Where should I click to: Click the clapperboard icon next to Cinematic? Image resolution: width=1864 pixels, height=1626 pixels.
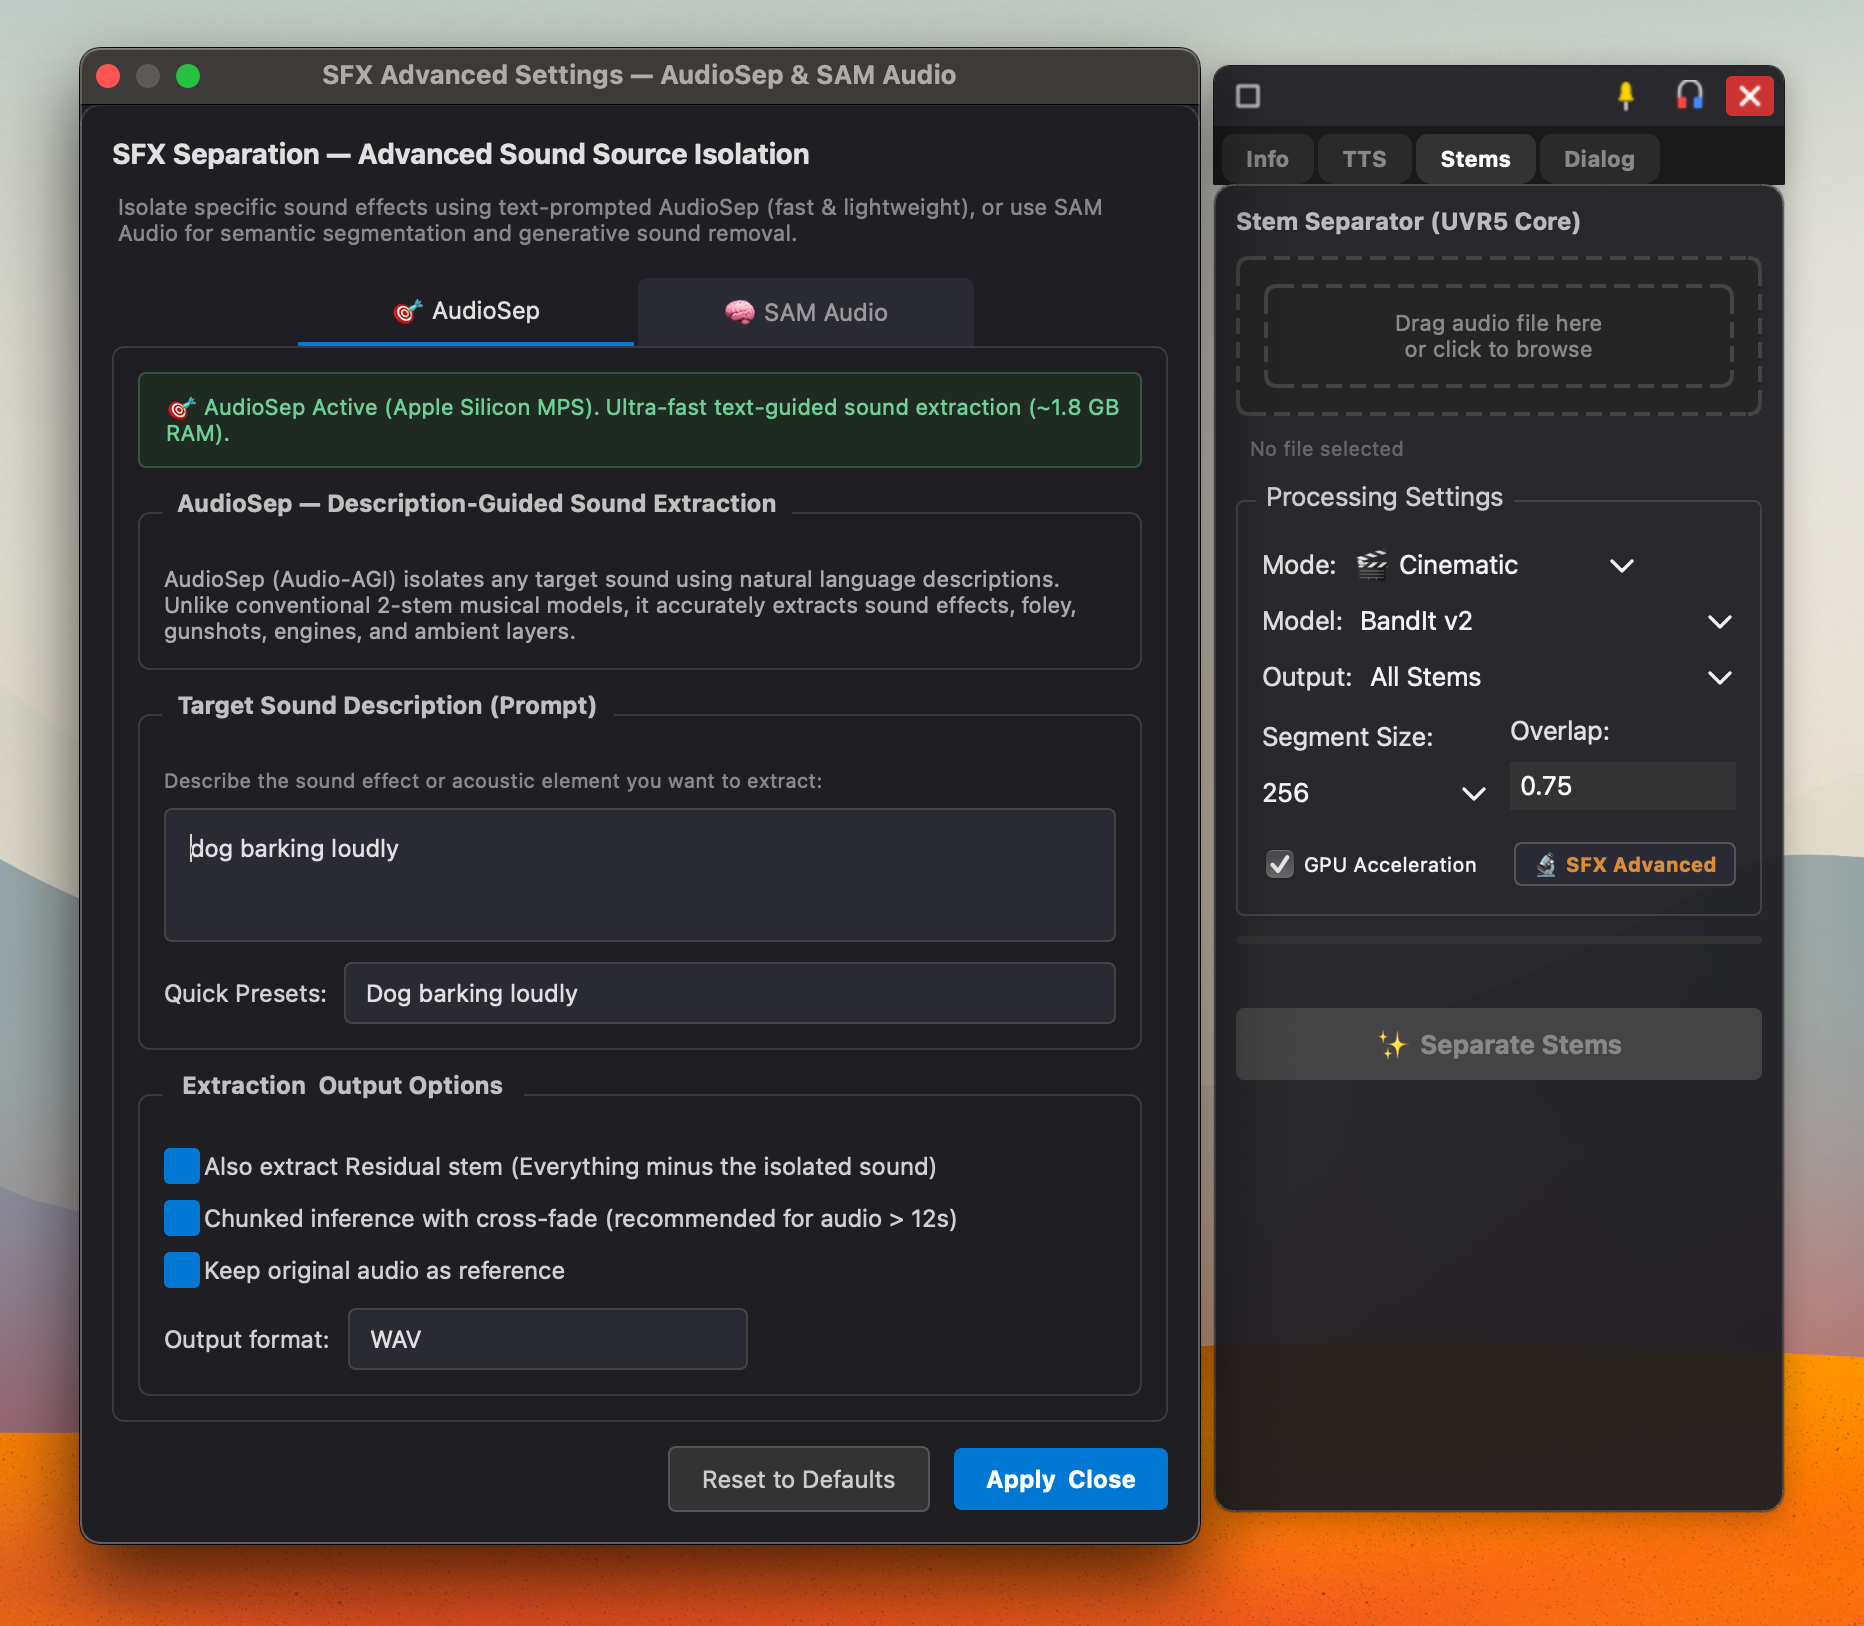click(x=1372, y=565)
